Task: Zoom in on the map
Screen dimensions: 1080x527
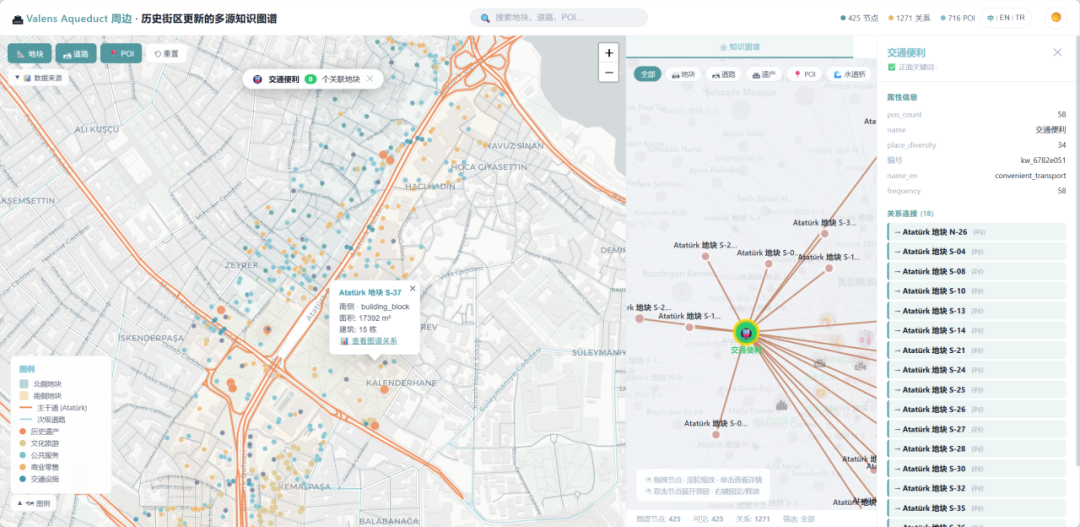Action: [608, 53]
